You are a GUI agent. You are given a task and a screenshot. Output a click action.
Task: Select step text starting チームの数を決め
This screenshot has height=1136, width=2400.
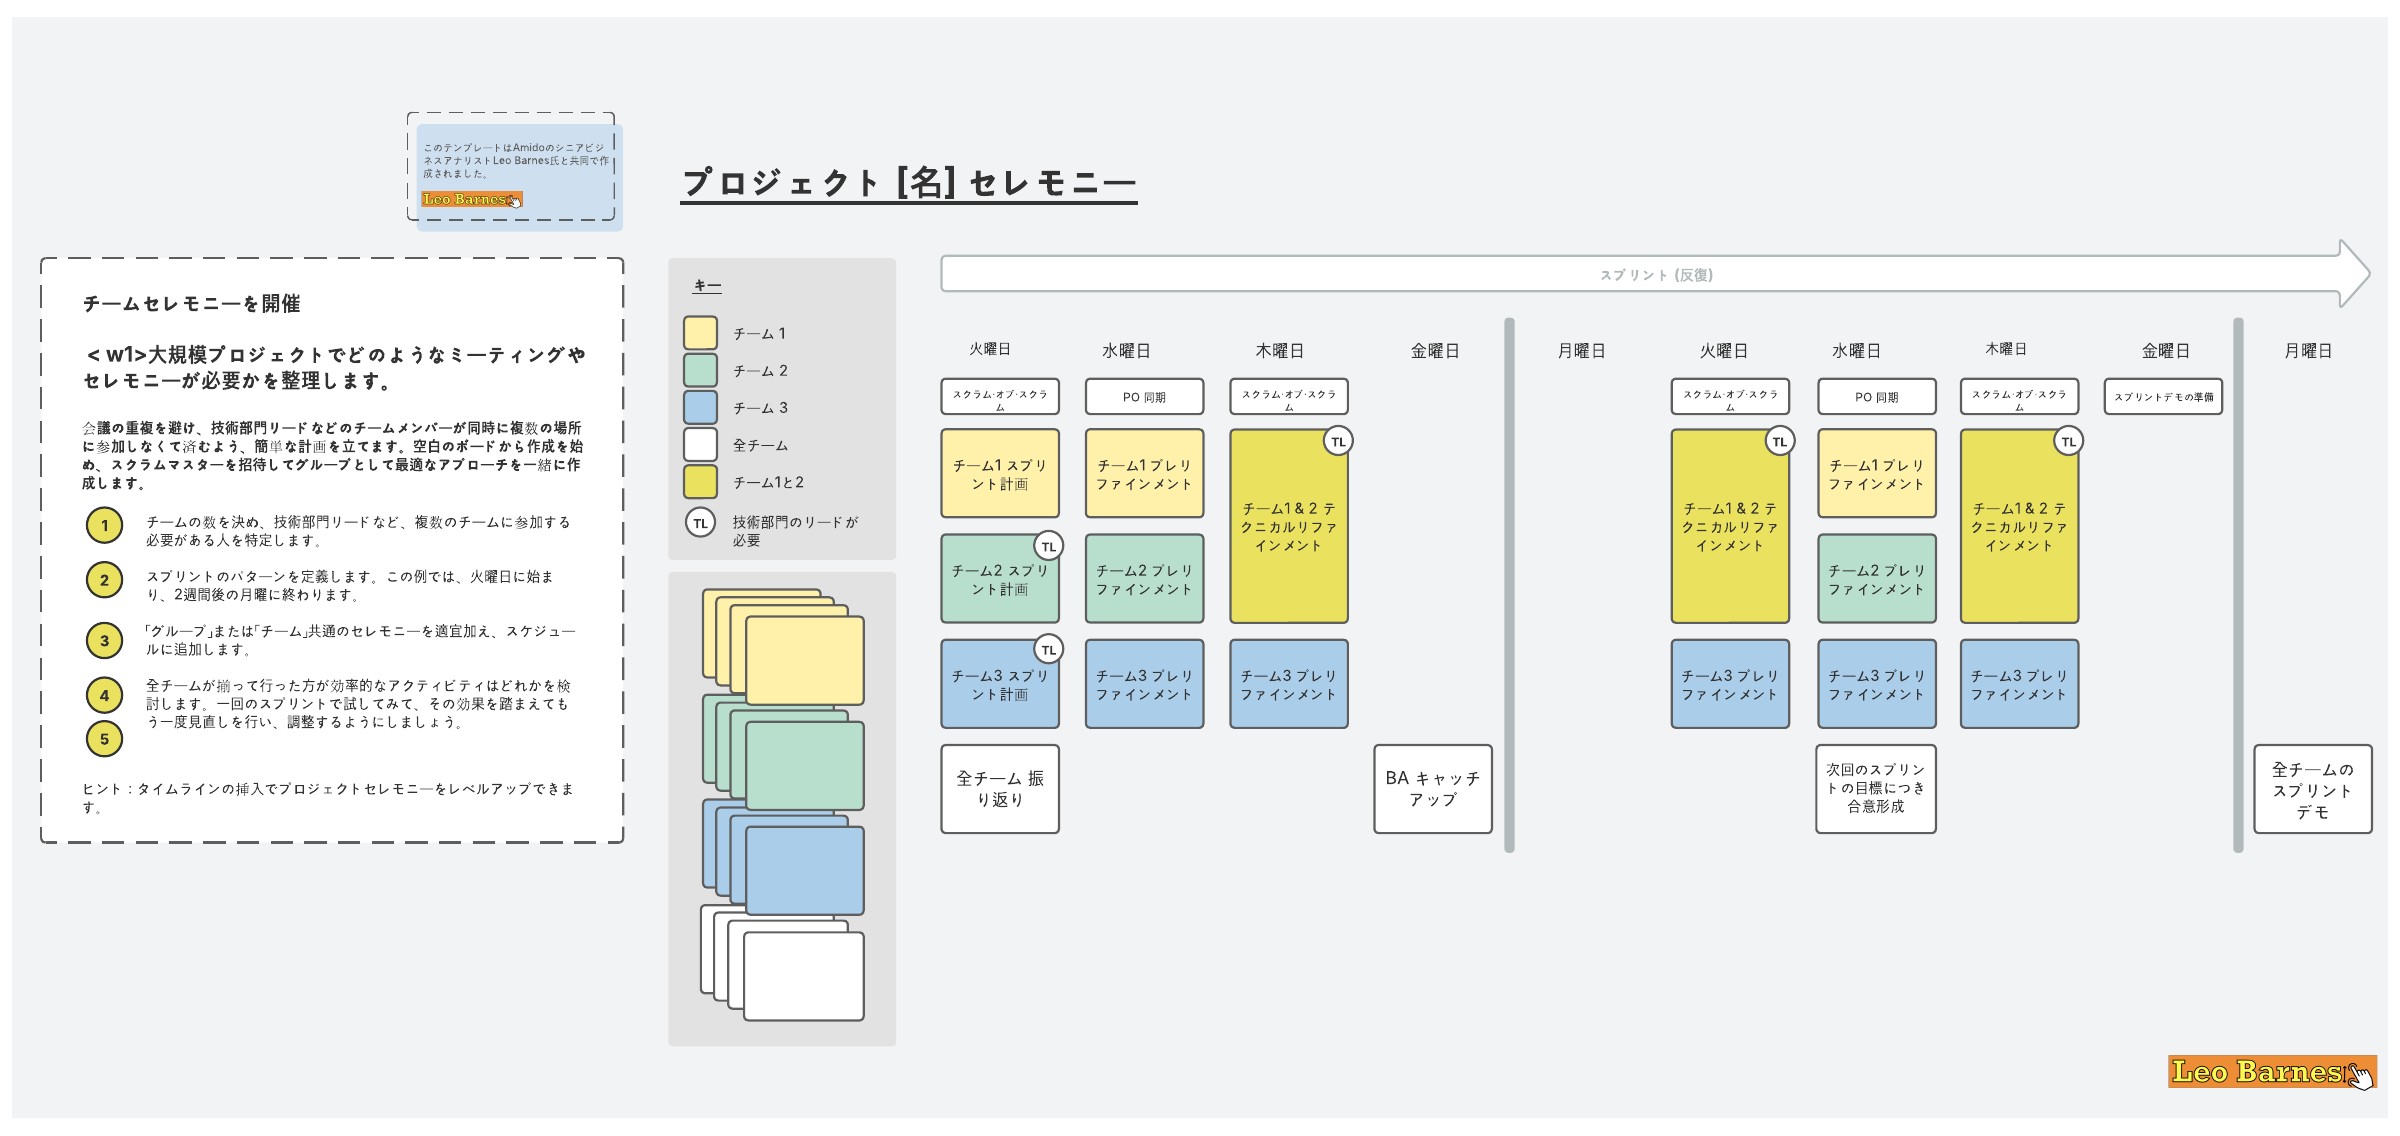[x=358, y=531]
